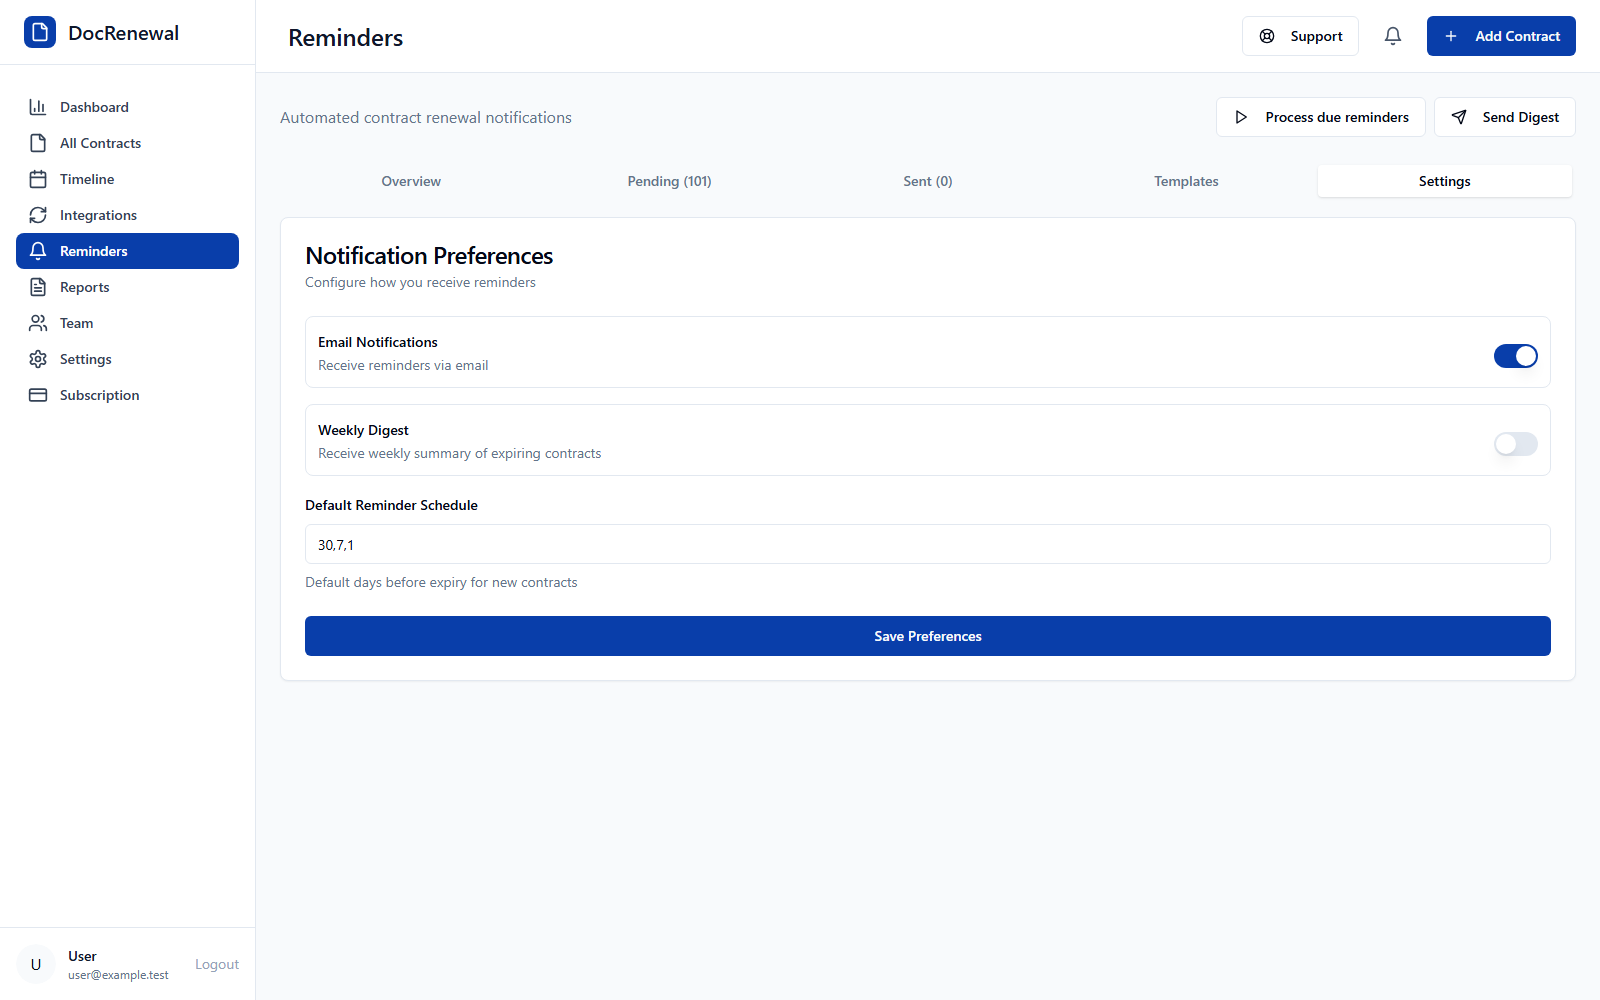Open Integrations page
The height and width of the screenshot is (1000, 1600).
pyautogui.click(x=127, y=215)
